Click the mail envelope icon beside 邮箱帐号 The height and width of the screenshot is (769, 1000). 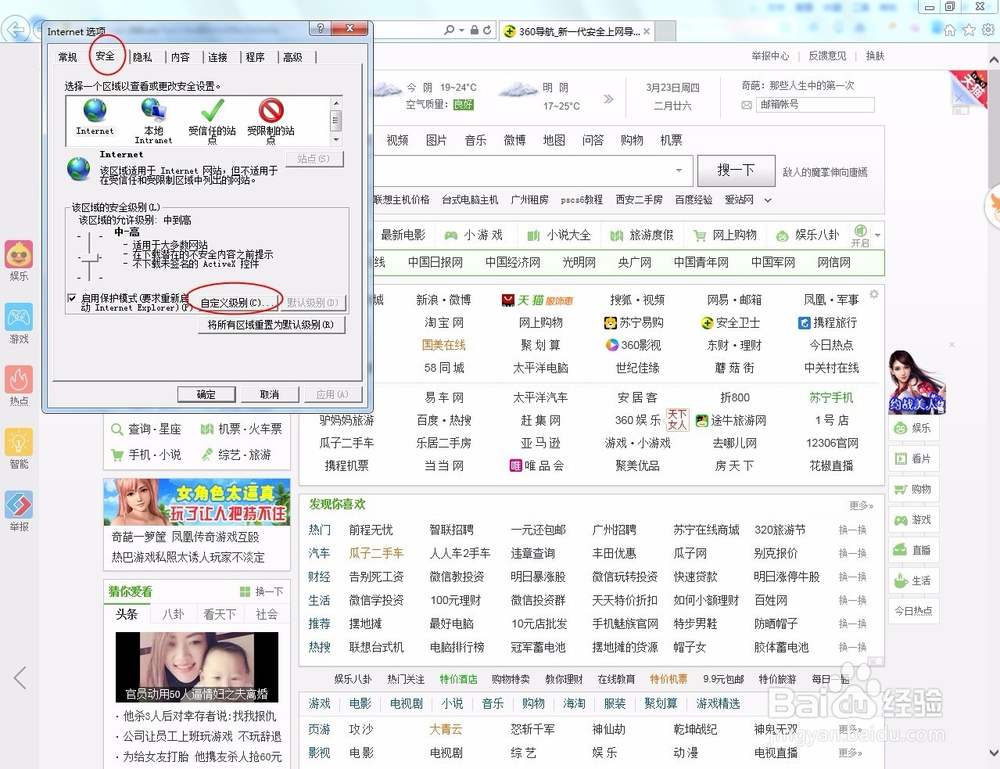(746, 105)
